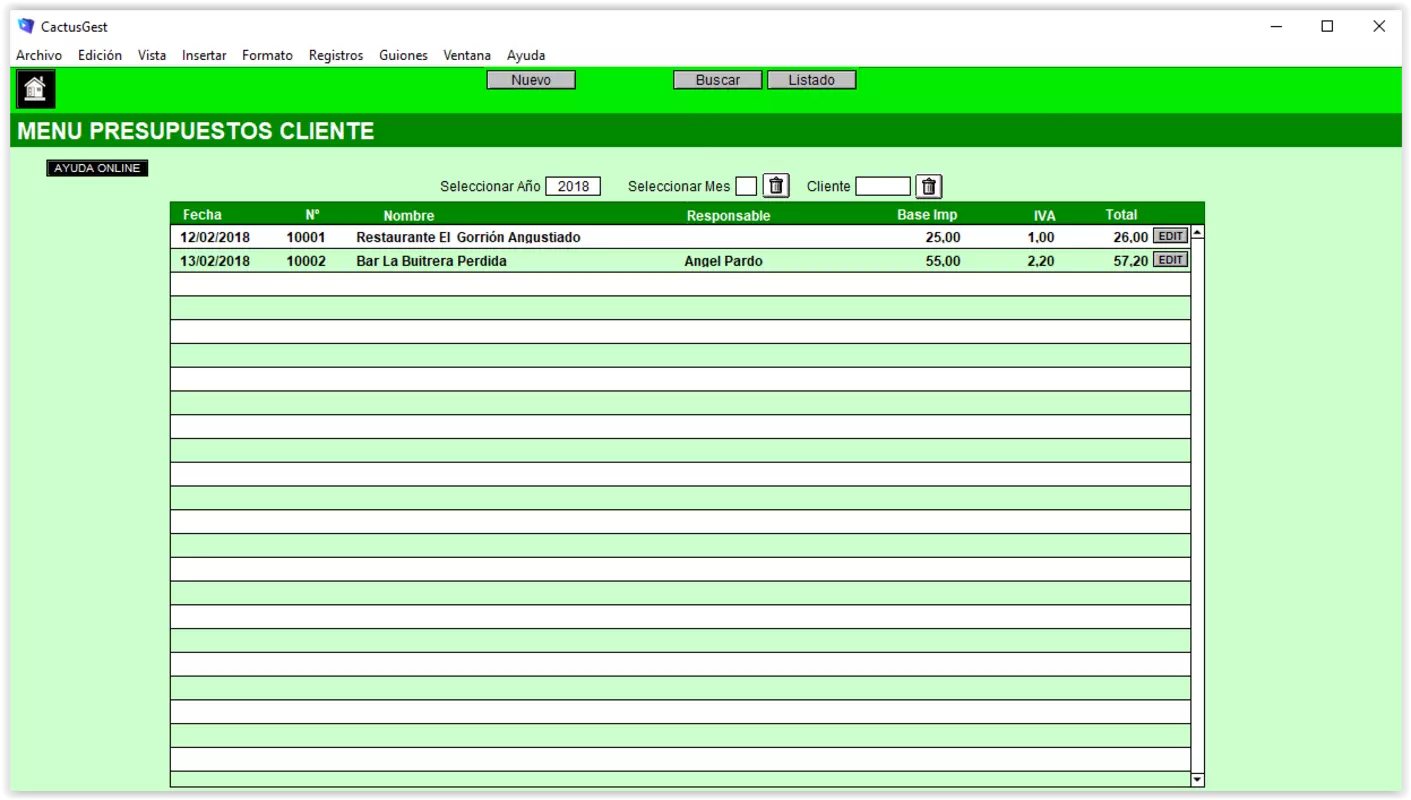Minimize the CactusGest window

[1276, 27]
